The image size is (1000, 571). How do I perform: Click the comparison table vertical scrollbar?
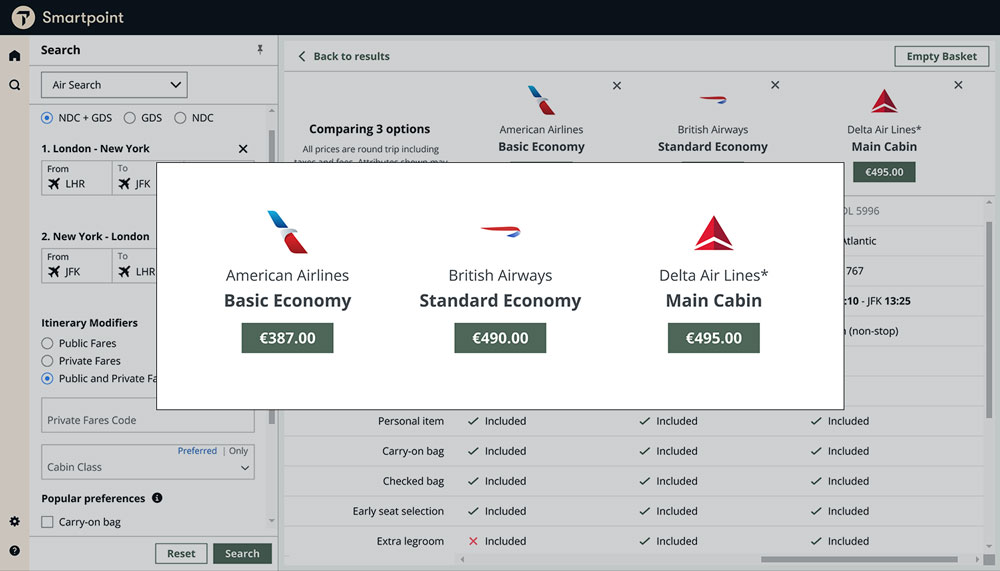pos(989,319)
